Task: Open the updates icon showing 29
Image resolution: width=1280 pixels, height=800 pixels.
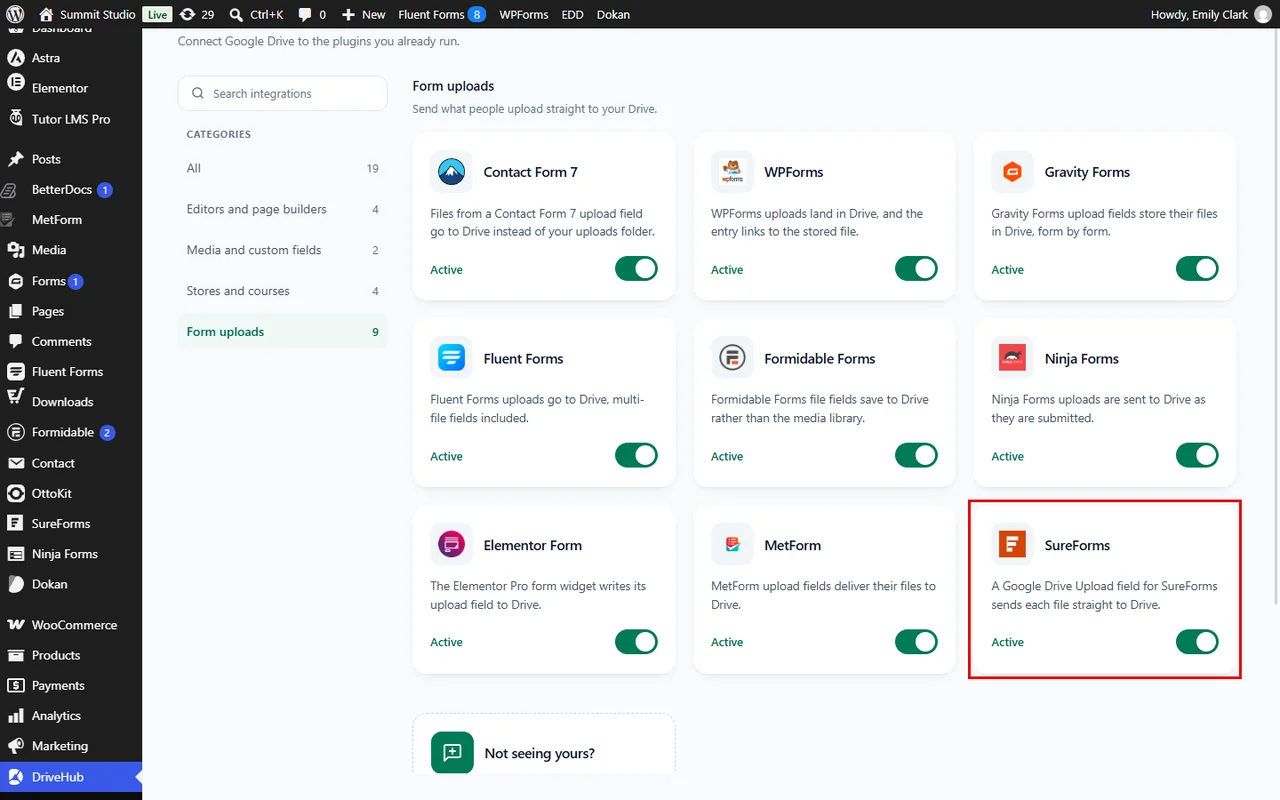Action: pyautogui.click(x=196, y=15)
